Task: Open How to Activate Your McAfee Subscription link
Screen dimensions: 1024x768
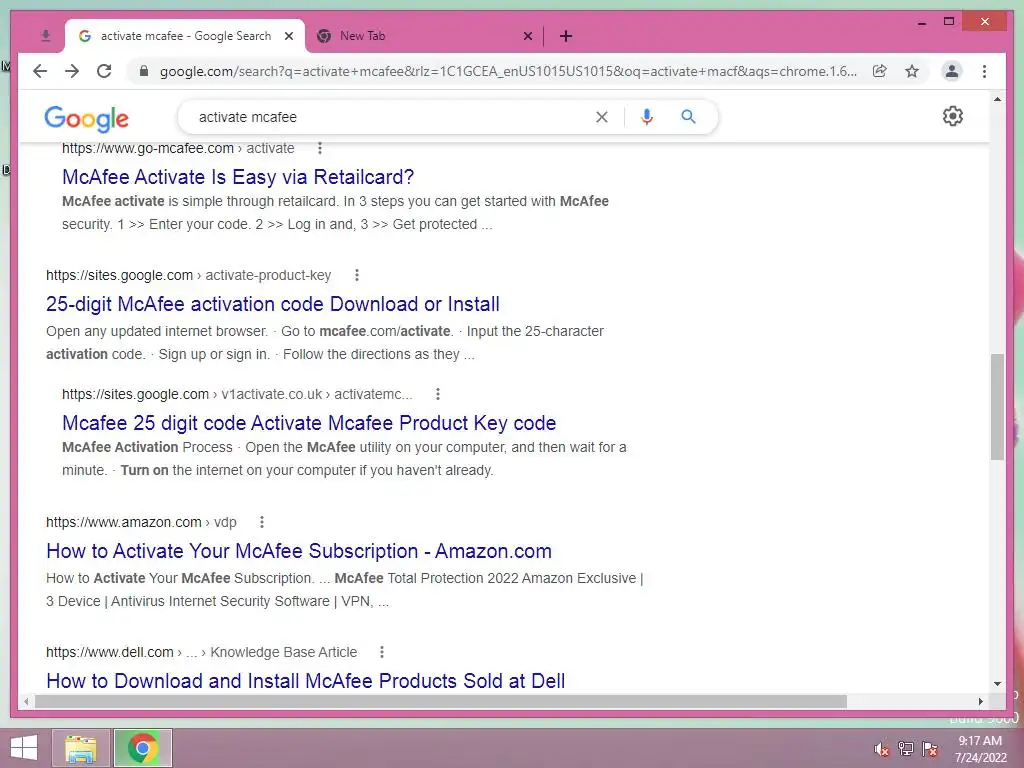Action: point(298,551)
